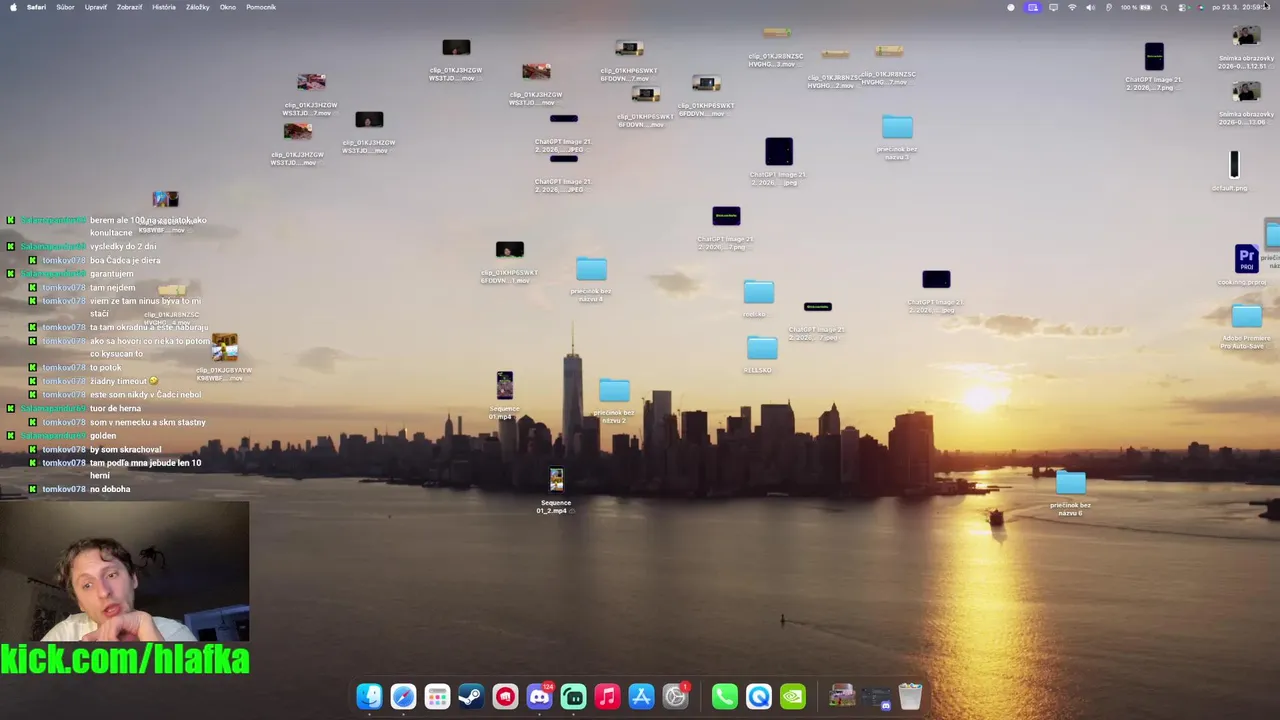Click the purple screen sharing menu icon

[x=1032, y=7]
